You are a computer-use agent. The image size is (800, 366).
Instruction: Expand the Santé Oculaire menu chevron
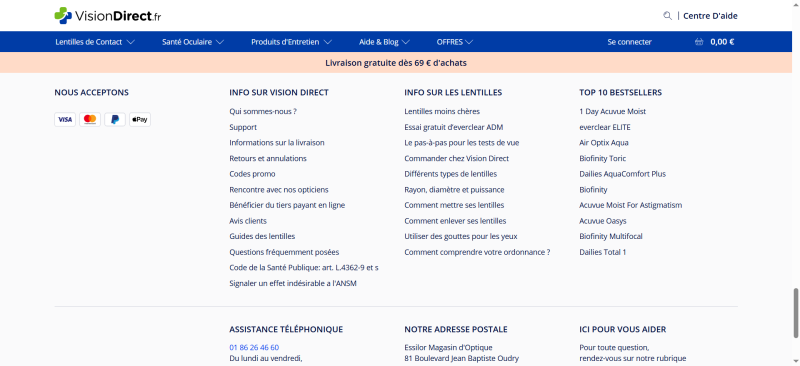pos(220,42)
